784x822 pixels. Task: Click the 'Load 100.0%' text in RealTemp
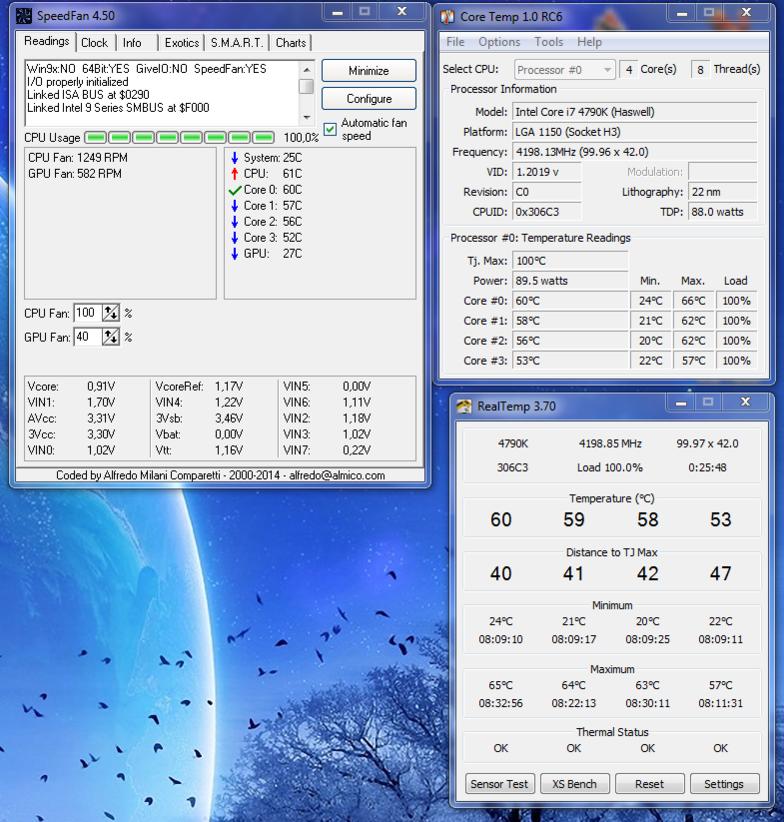609,467
